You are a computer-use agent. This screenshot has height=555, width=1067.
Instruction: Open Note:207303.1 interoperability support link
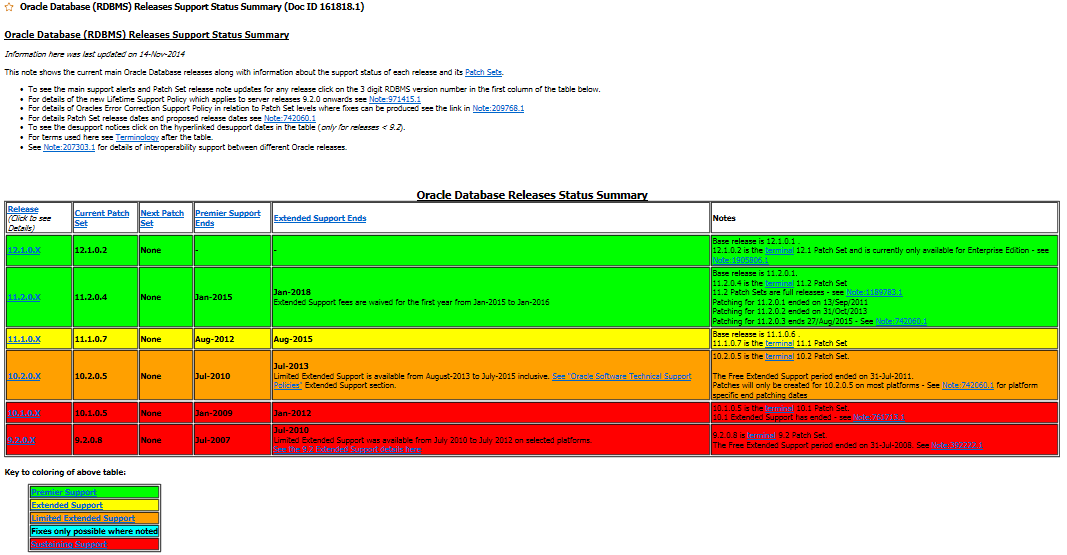click(69, 147)
